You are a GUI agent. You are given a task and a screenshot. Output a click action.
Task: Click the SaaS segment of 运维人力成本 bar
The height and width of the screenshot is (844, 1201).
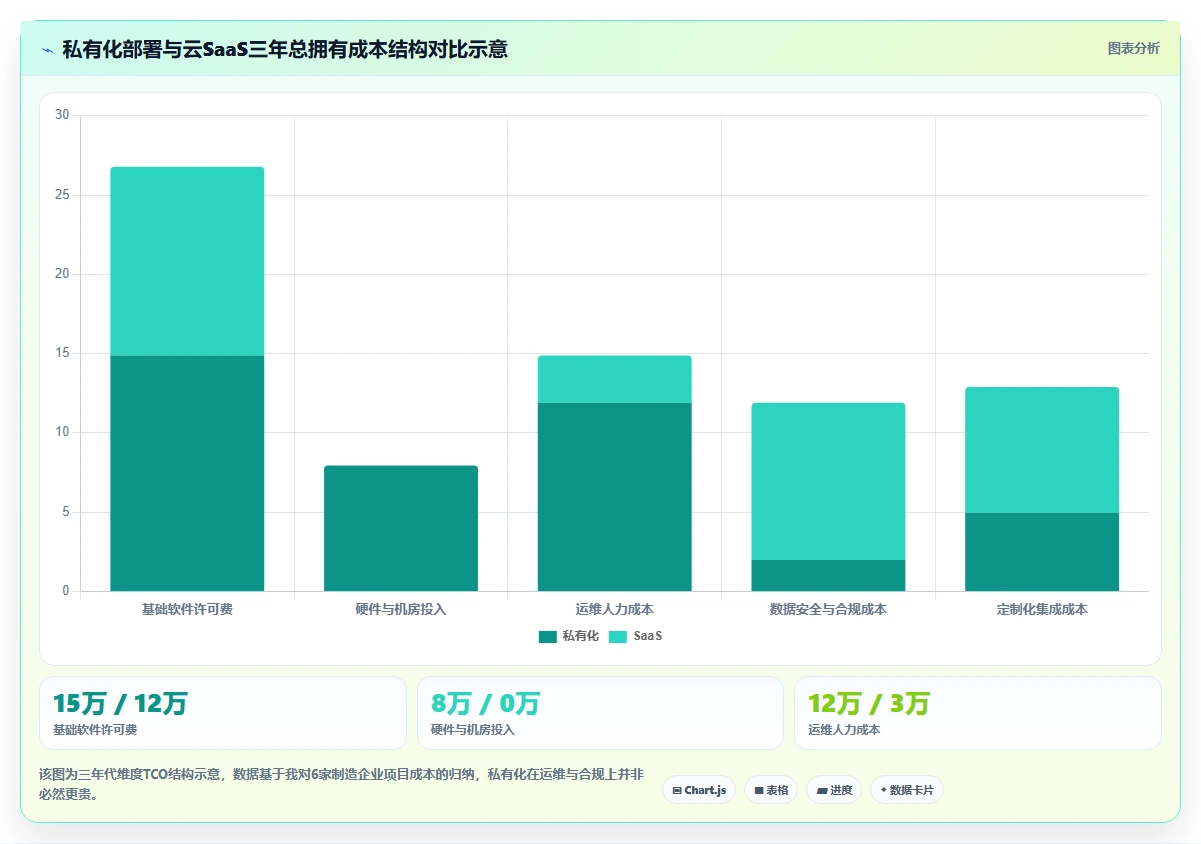click(615, 379)
